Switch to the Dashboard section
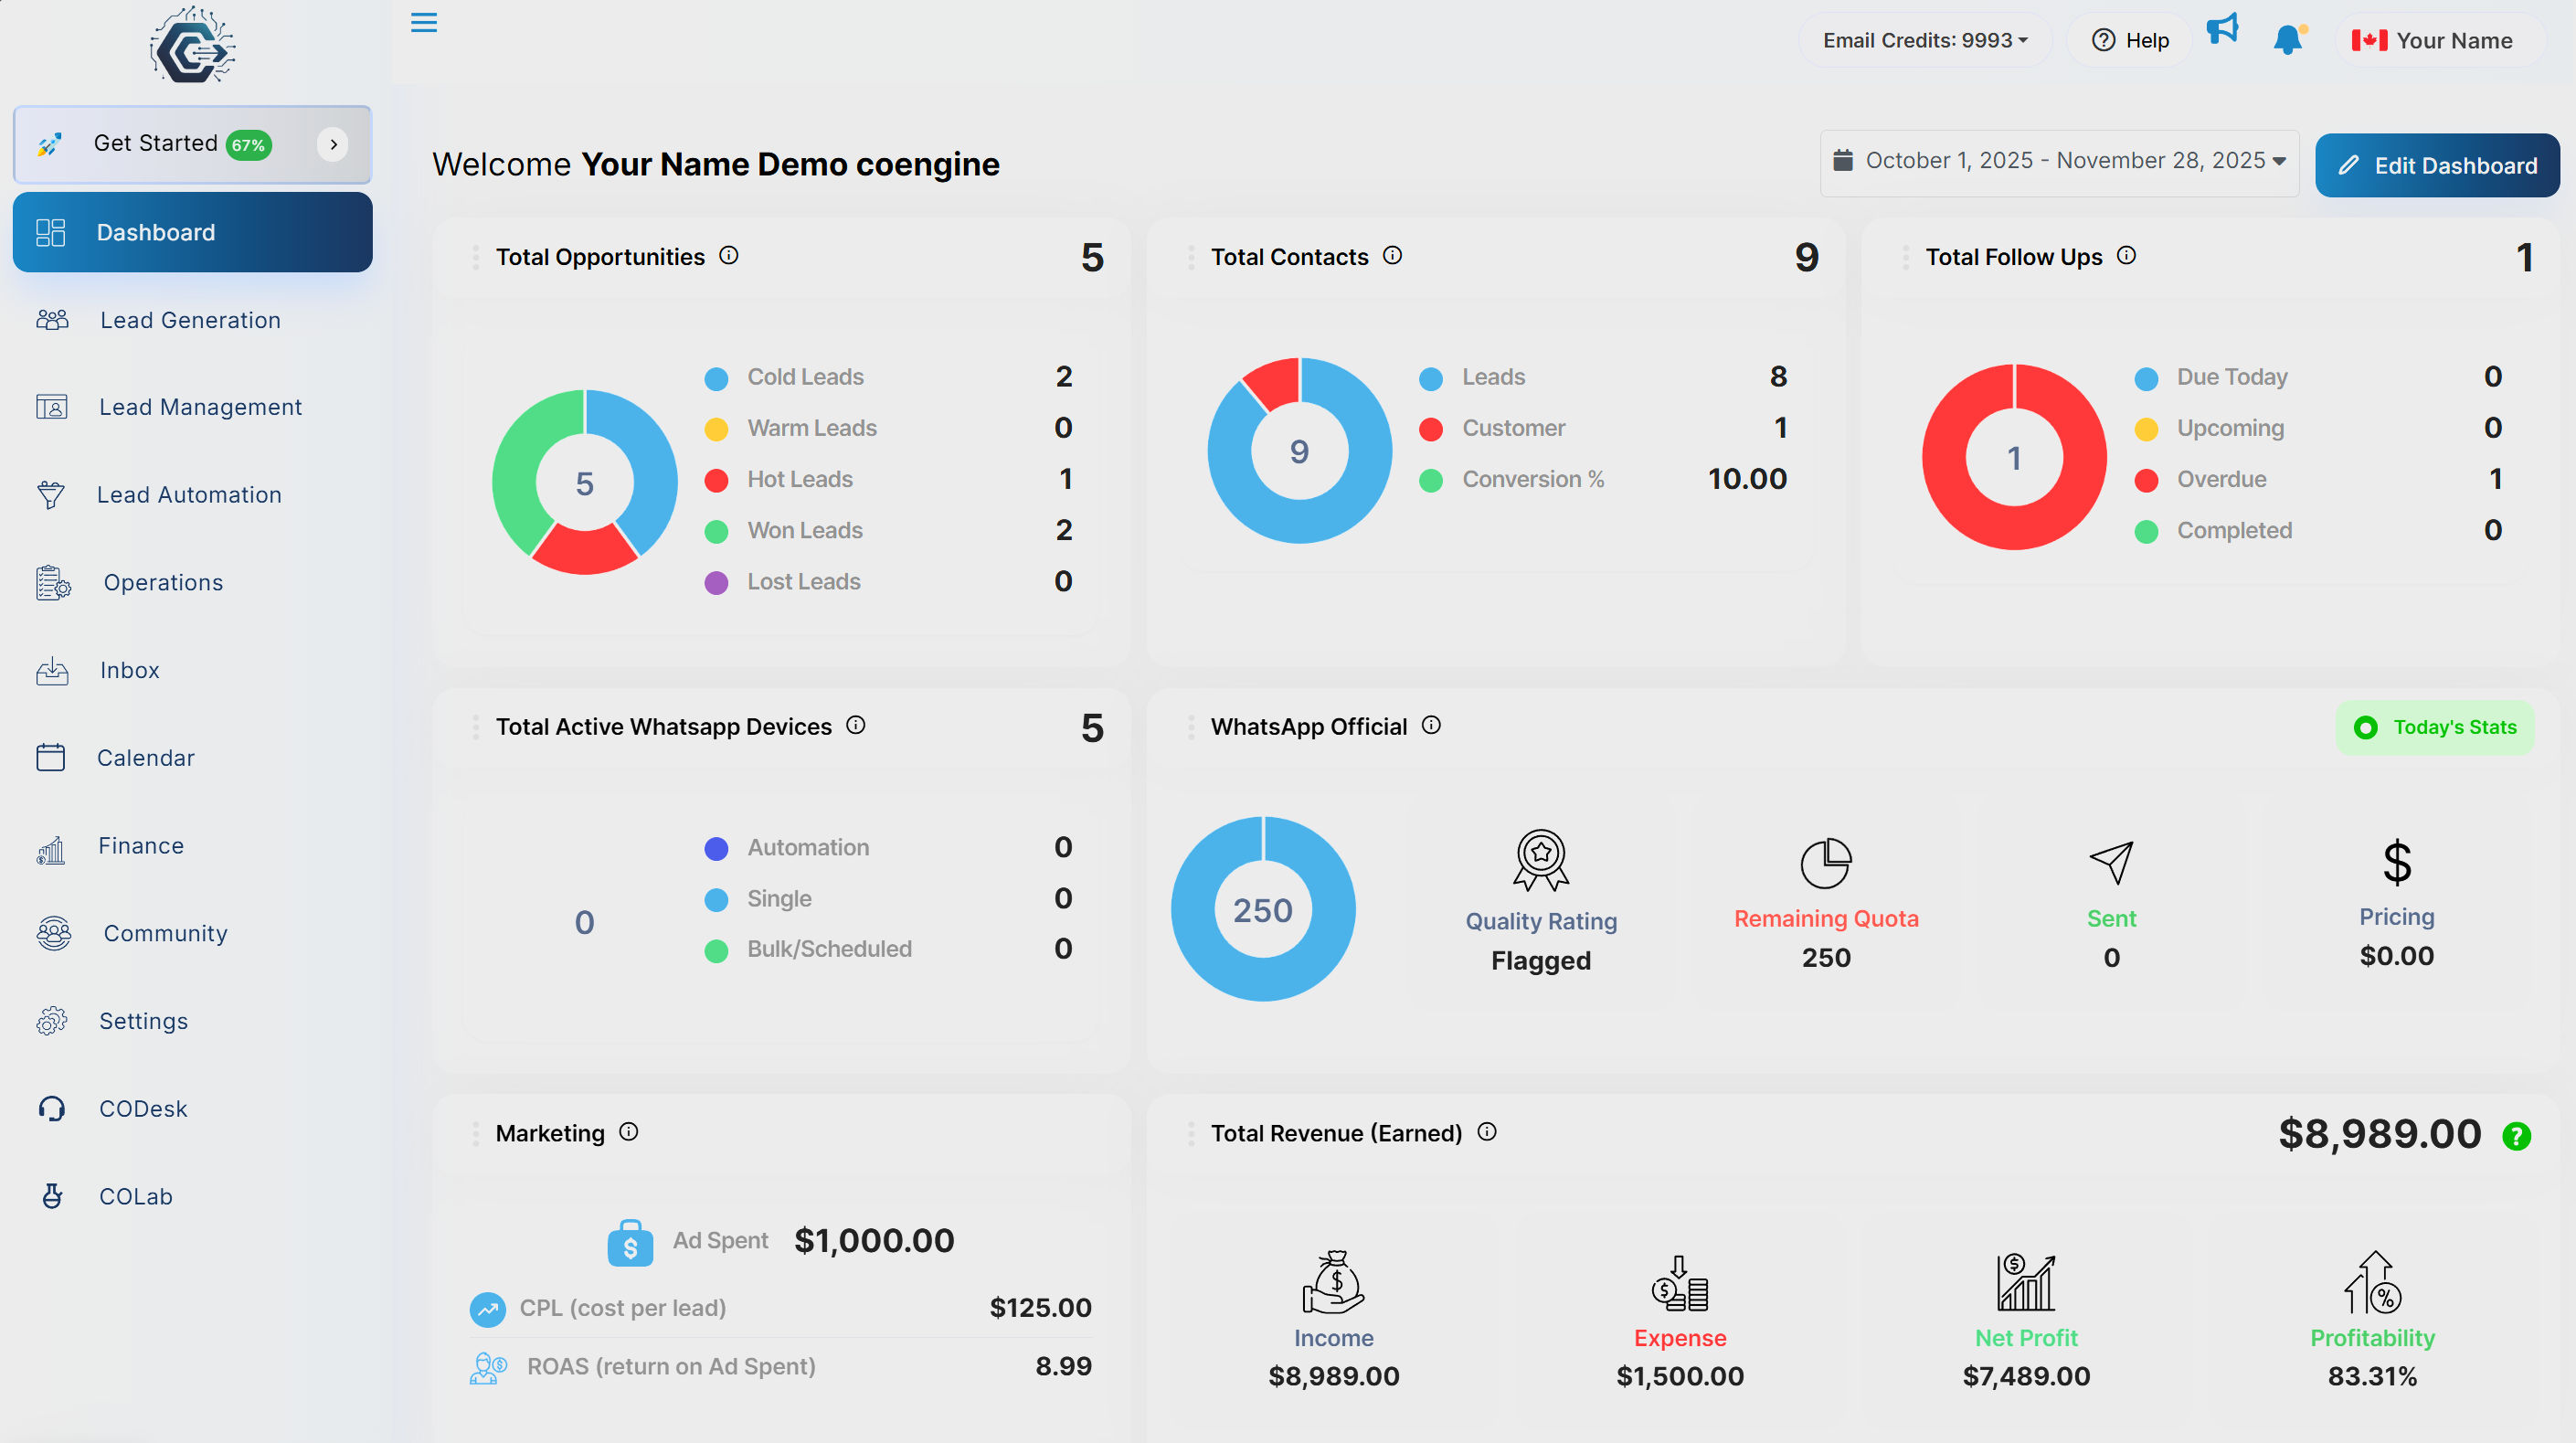The image size is (2576, 1443). click(x=156, y=232)
